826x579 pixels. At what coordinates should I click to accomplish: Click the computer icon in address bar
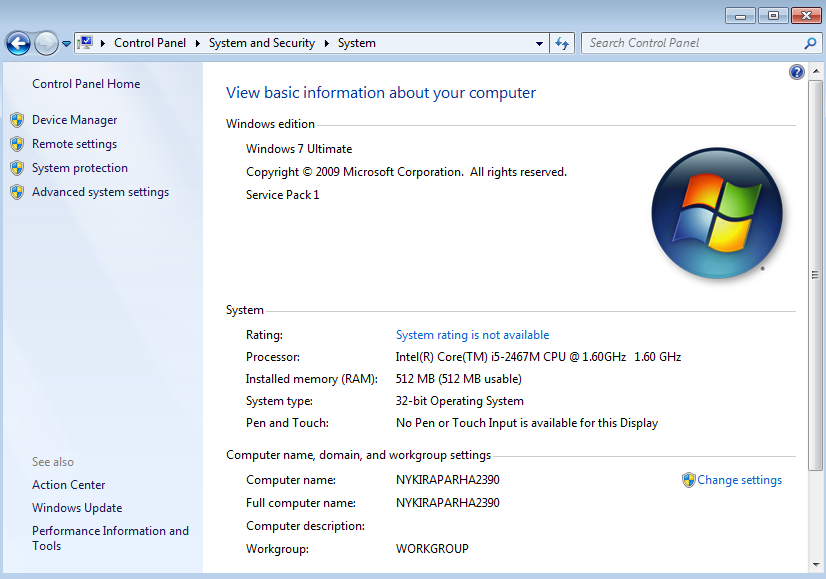click(x=86, y=43)
